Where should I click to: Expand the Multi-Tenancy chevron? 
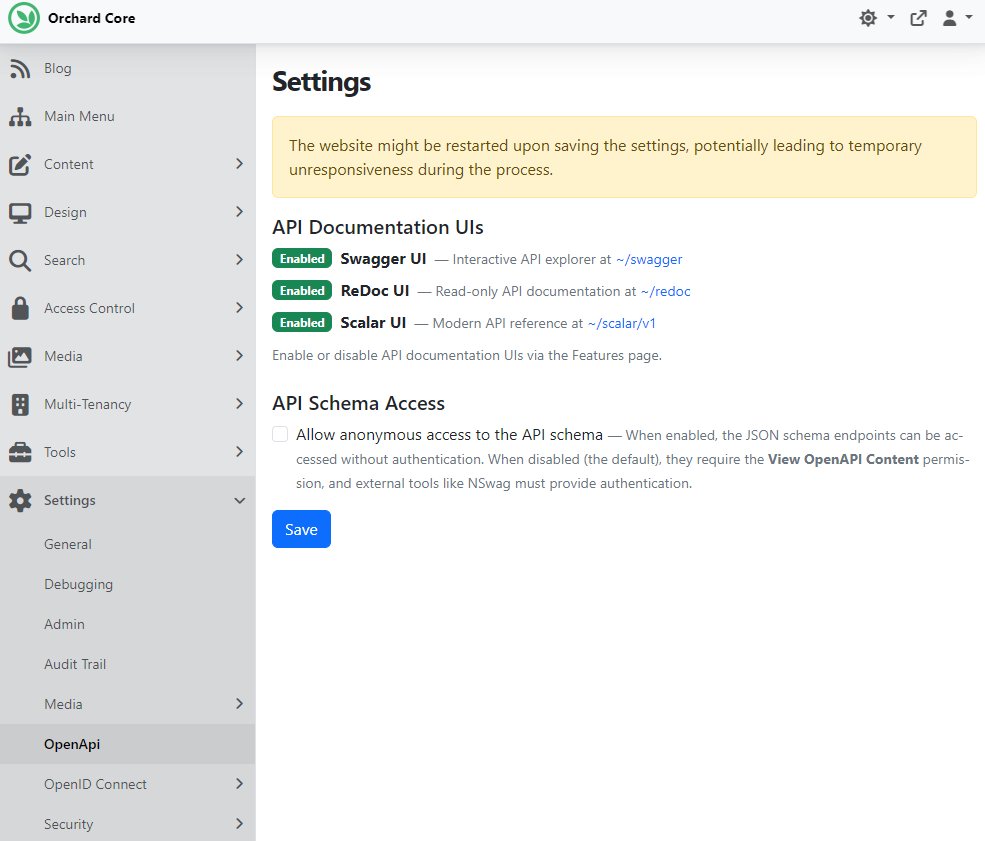point(239,404)
